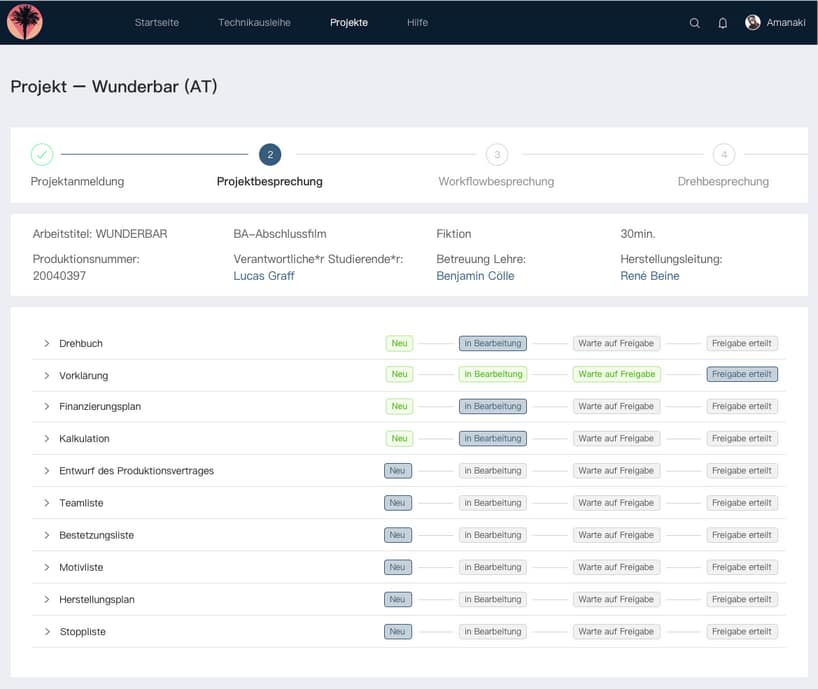Select step 3 Workflowbesprechung circle
The width and height of the screenshot is (818, 689).
click(497, 154)
